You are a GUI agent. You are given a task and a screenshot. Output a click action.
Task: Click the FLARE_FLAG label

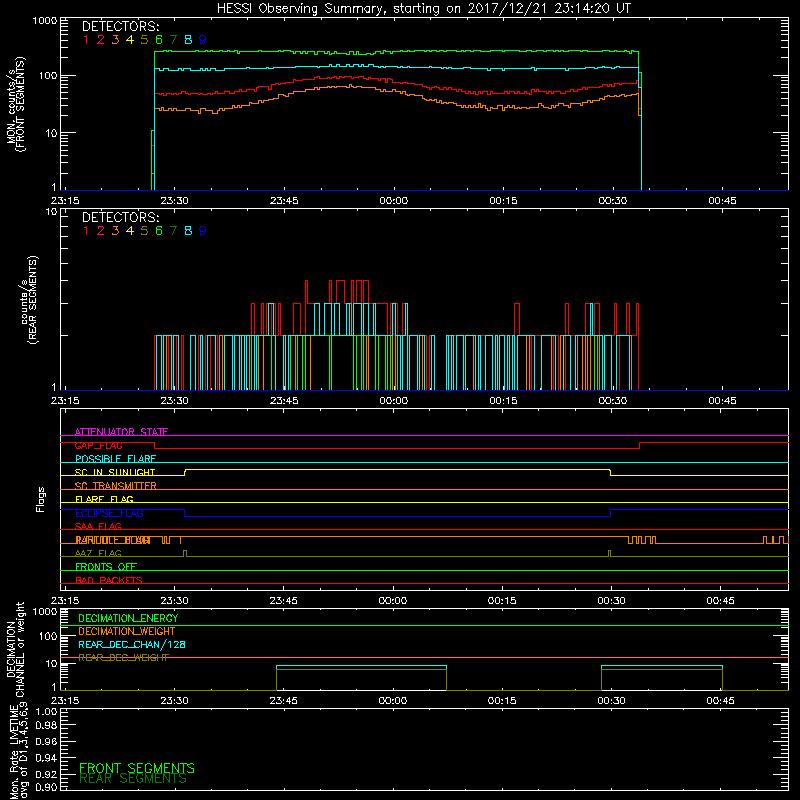click(x=104, y=499)
